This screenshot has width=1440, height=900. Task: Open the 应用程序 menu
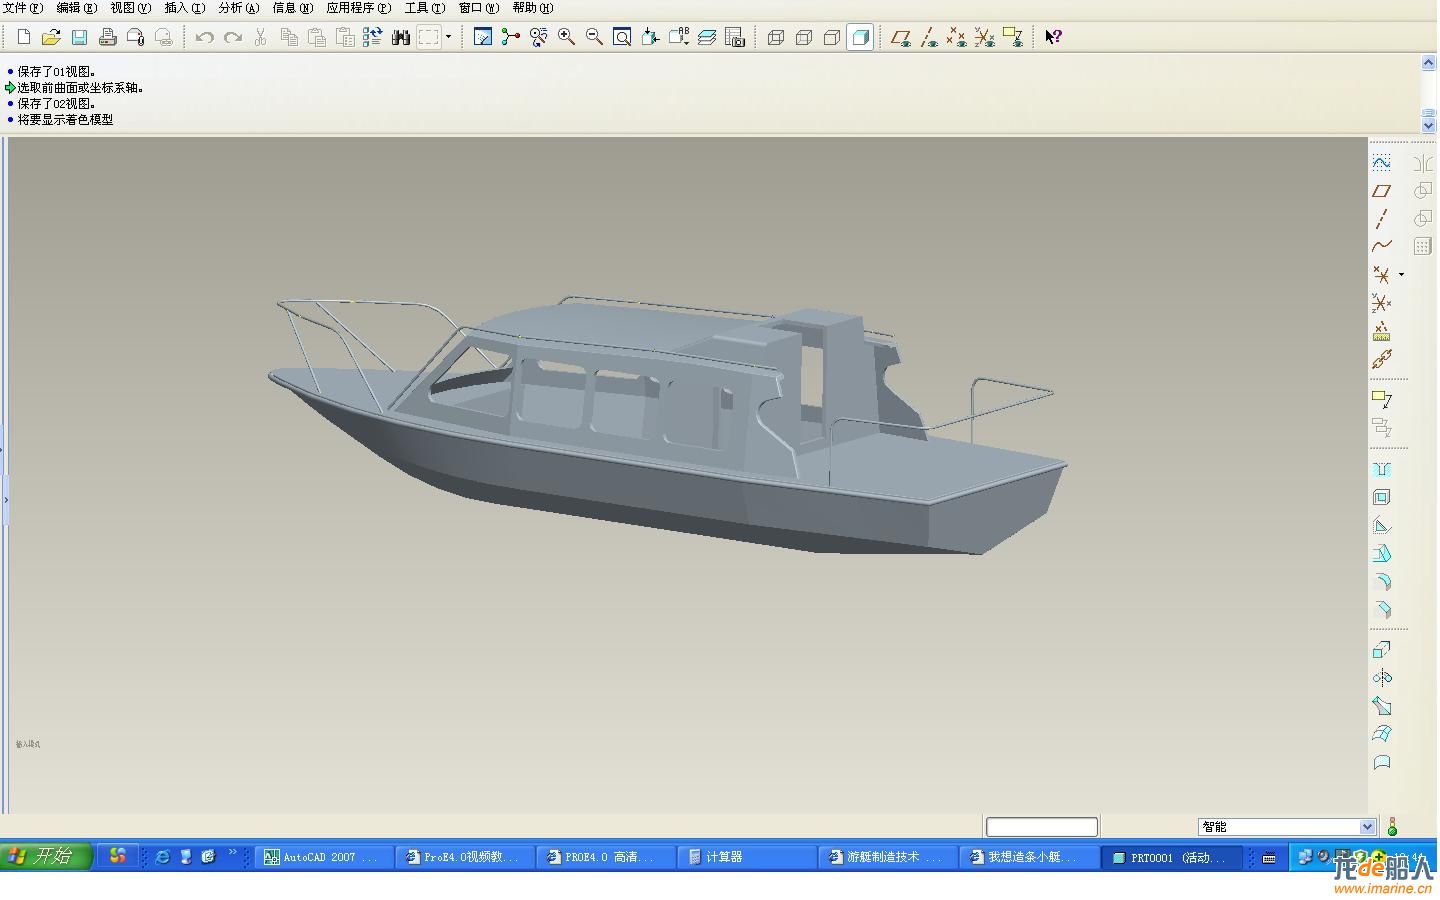(x=358, y=8)
